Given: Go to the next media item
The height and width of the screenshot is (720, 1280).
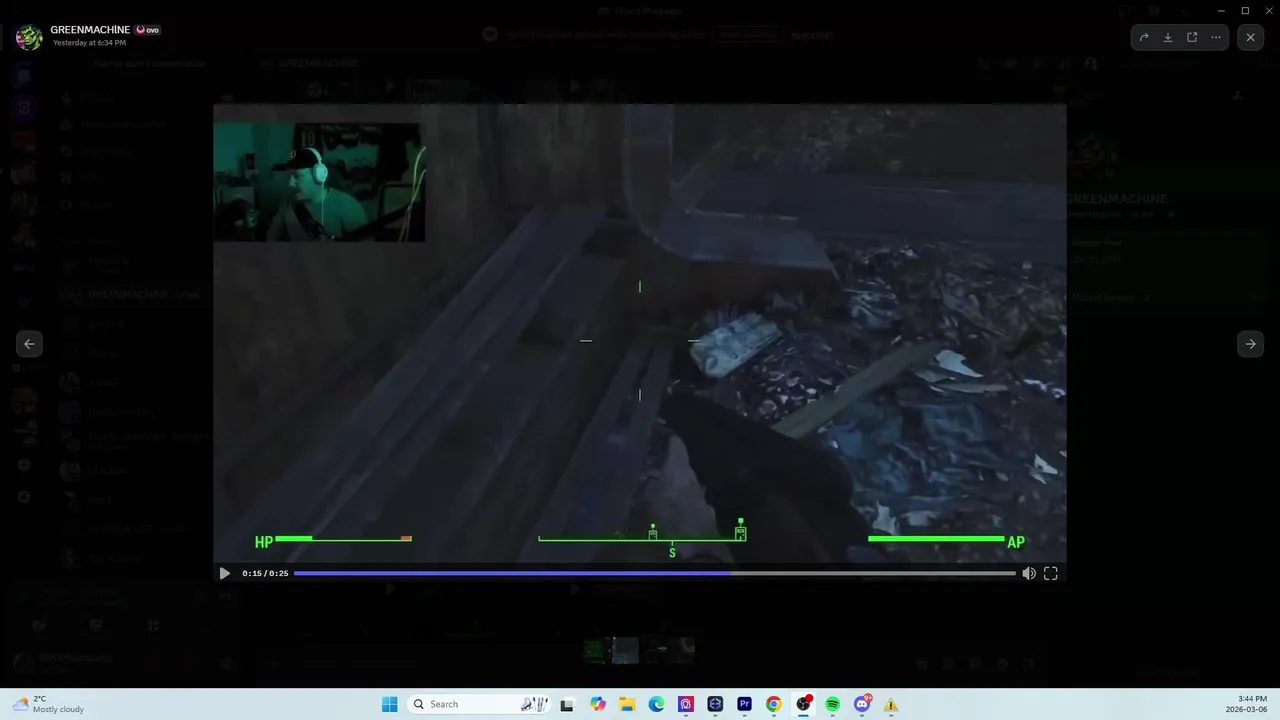Looking at the screenshot, I should pos(1250,344).
